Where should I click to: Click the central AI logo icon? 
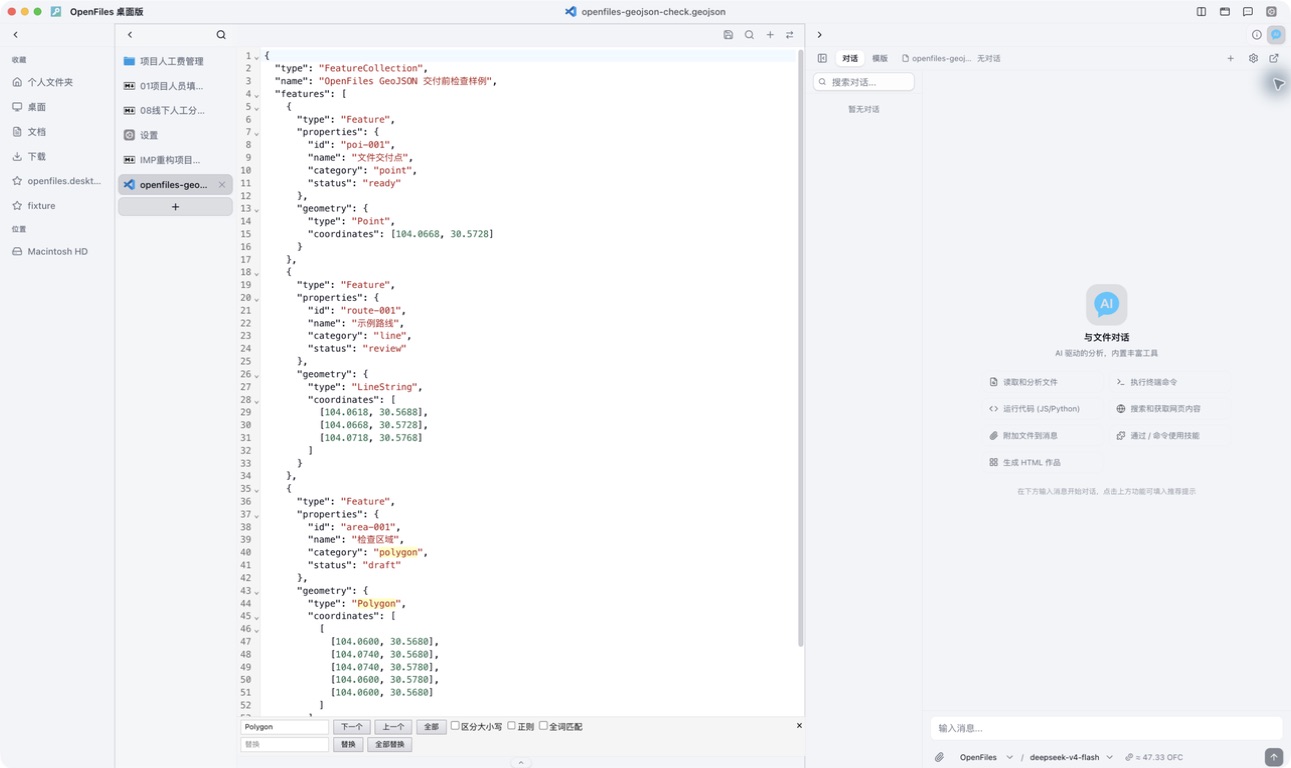click(1106, 304)
